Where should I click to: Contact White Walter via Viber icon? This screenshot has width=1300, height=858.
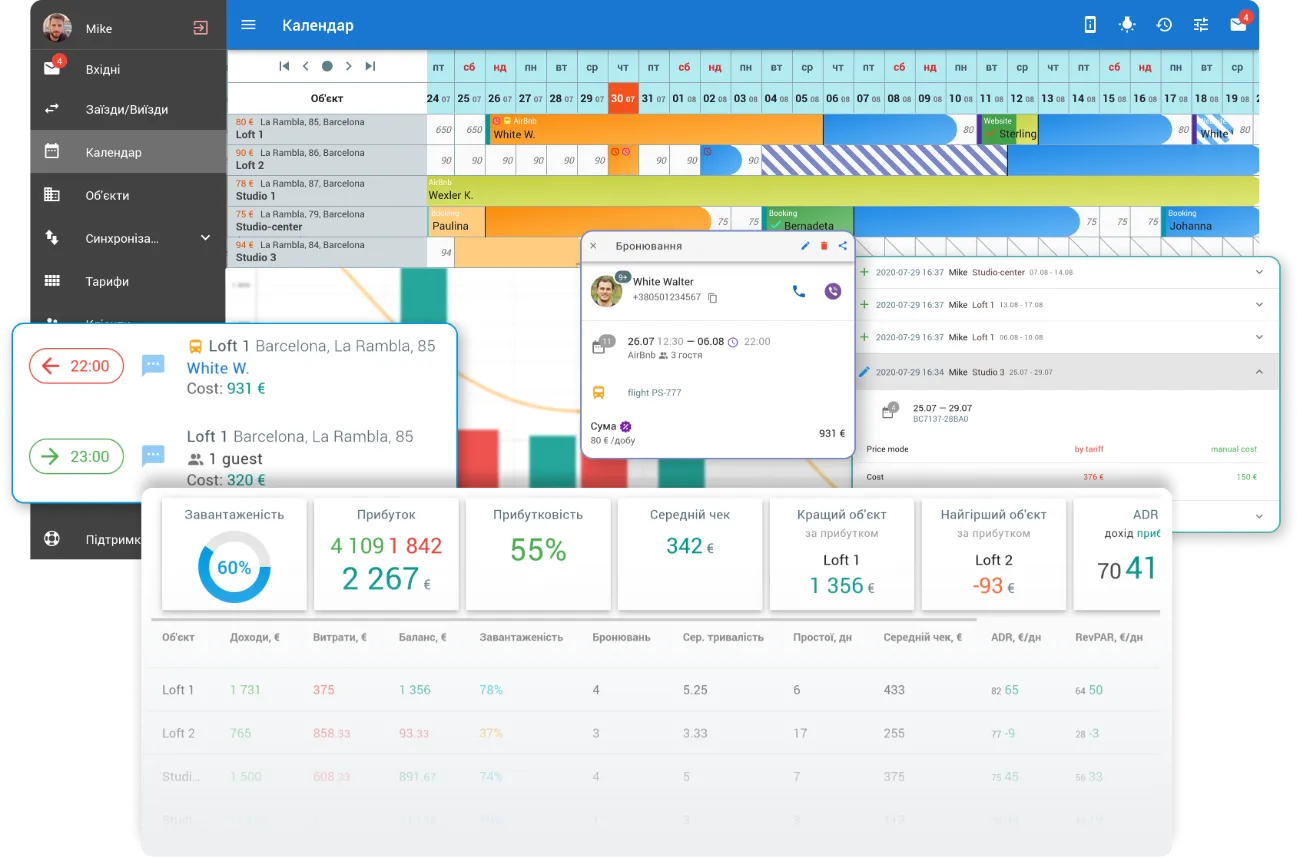(833, 291)
